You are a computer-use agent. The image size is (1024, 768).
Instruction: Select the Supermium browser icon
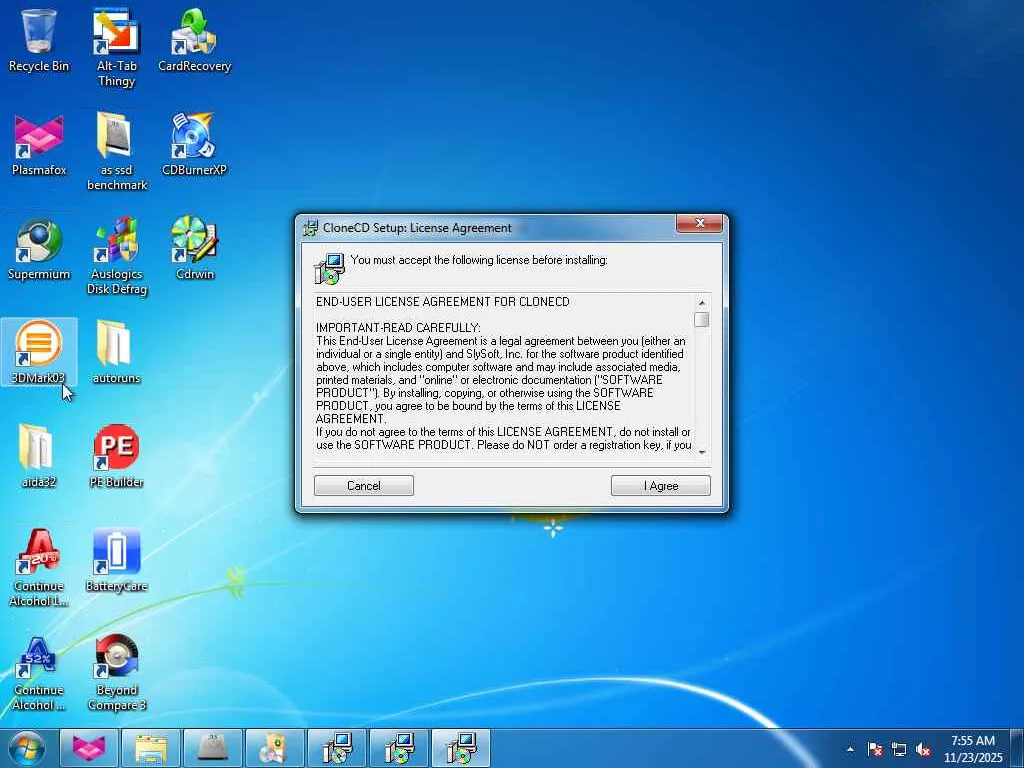click(39, 249)
